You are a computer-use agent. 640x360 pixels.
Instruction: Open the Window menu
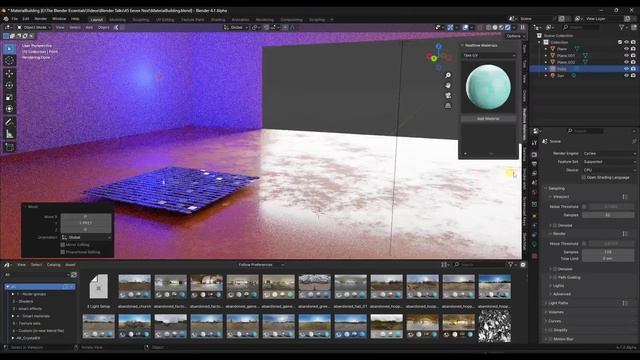[x=59, y=19]
